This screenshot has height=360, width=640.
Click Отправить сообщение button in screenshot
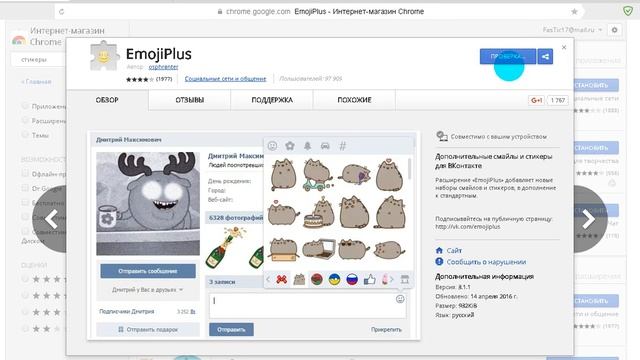point(148,271)
